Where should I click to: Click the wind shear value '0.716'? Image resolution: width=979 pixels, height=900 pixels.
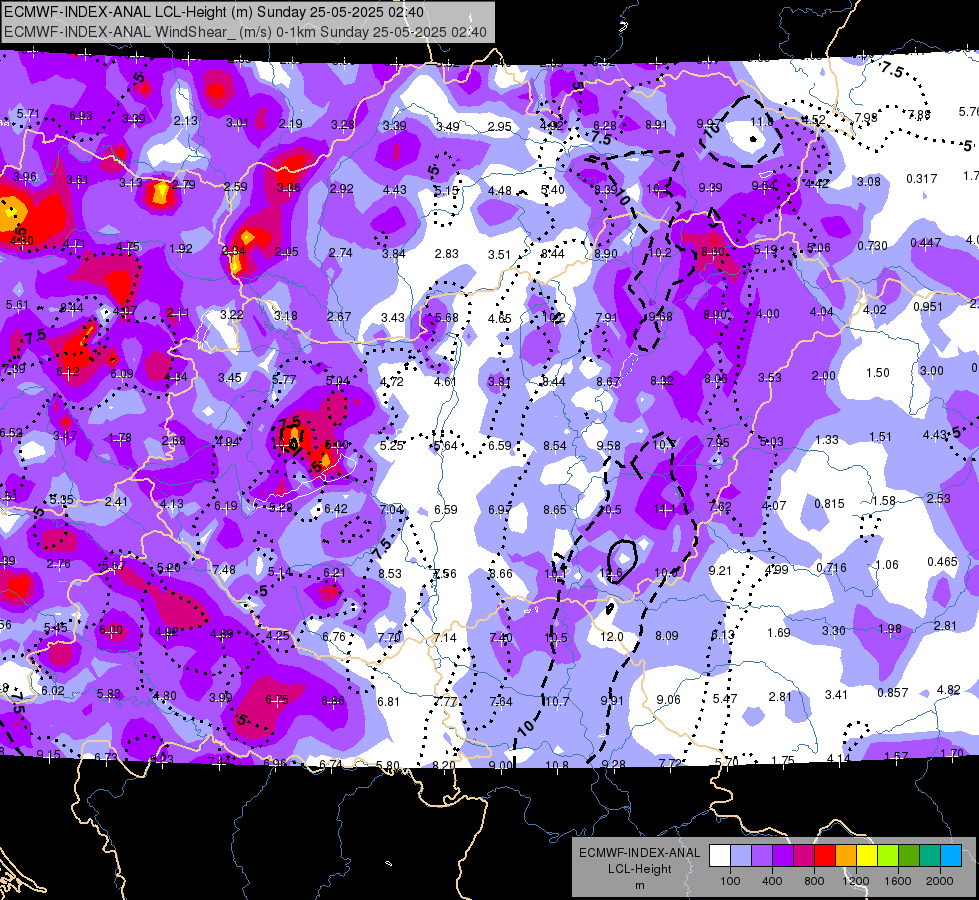coord(831,568)
